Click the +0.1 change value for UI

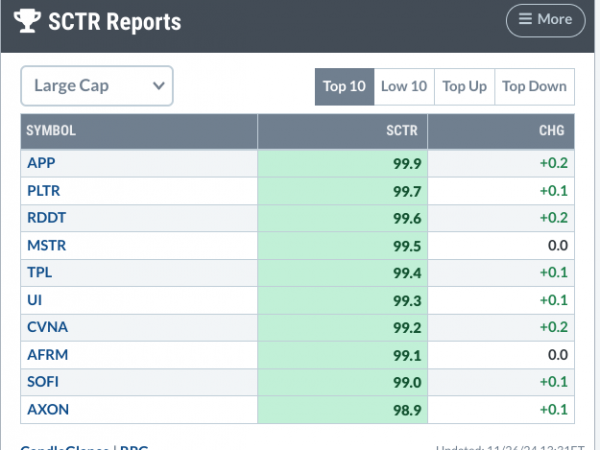click(554, 300)
